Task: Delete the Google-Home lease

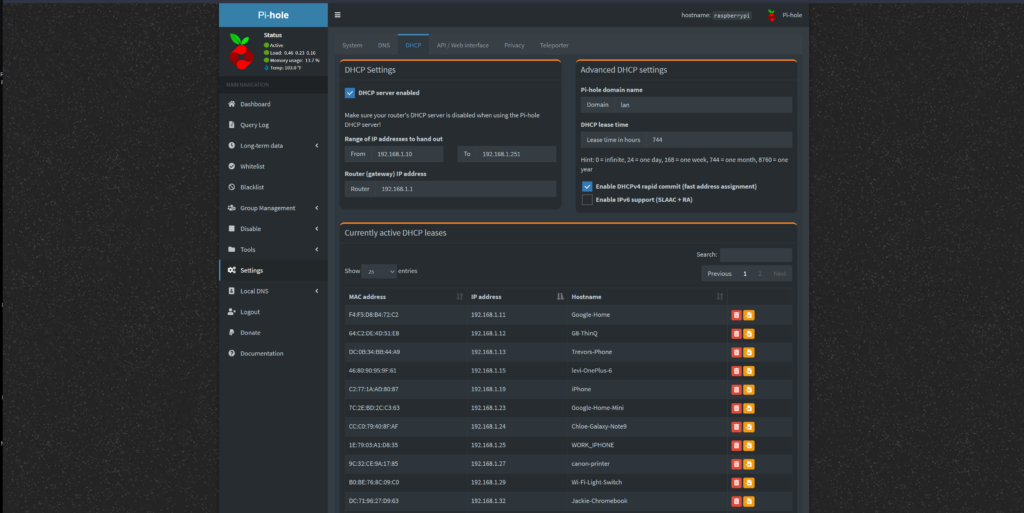Action: tap(736, 315)
